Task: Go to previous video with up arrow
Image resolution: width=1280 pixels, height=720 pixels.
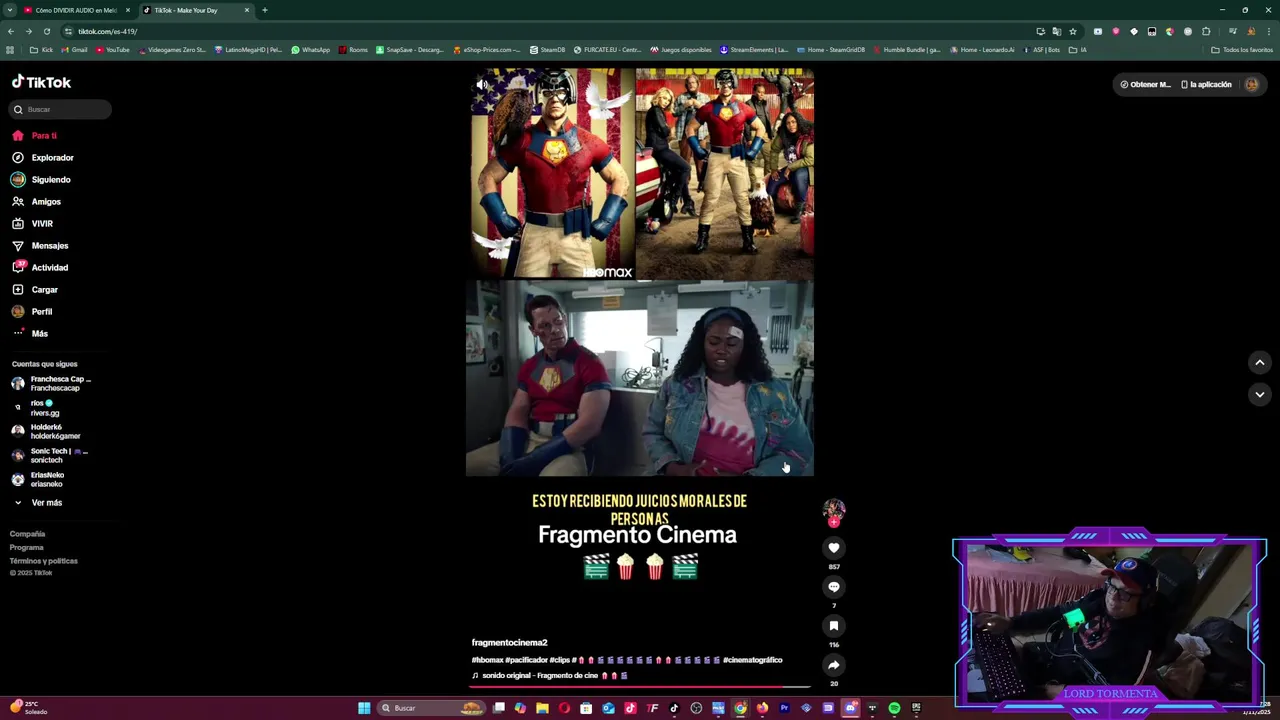Action: [x=1259, y=362]
